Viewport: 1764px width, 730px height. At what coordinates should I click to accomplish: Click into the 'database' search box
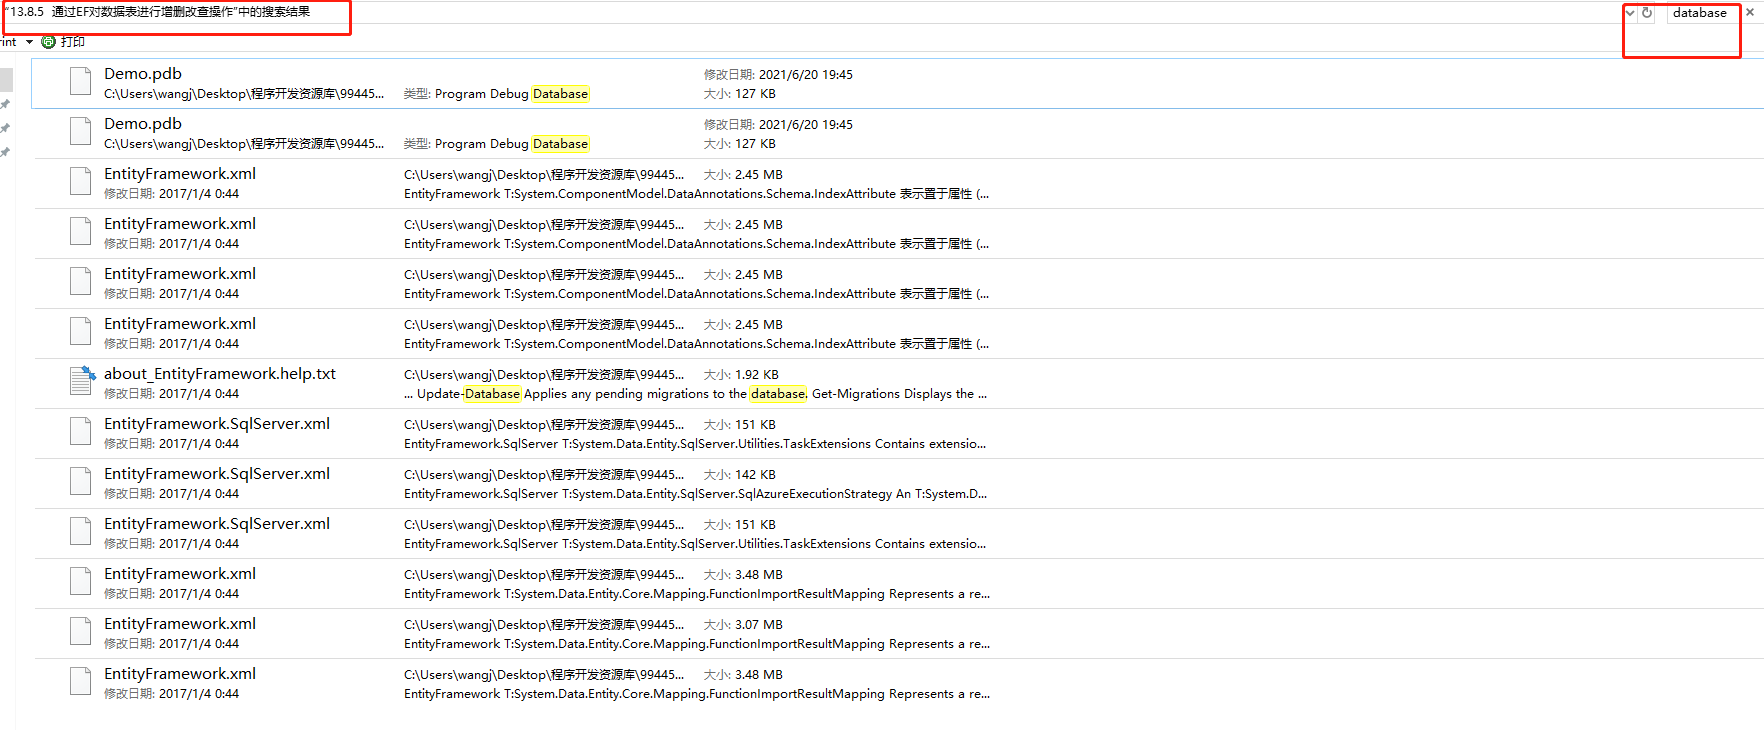[x=1700, y=13]
